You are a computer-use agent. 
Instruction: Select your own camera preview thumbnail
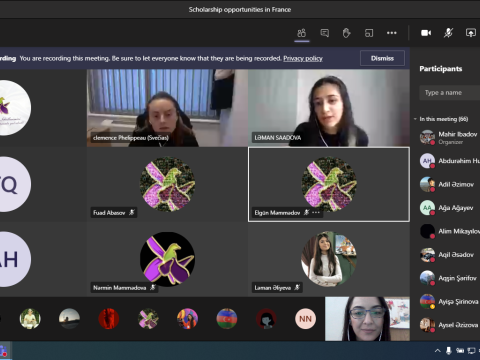[367, 319]
